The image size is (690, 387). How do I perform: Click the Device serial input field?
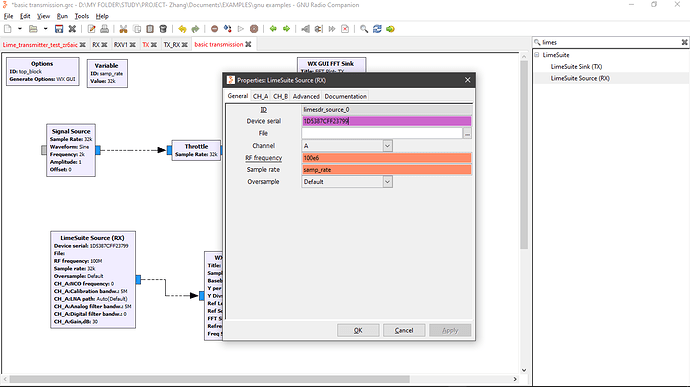(386, 121)
